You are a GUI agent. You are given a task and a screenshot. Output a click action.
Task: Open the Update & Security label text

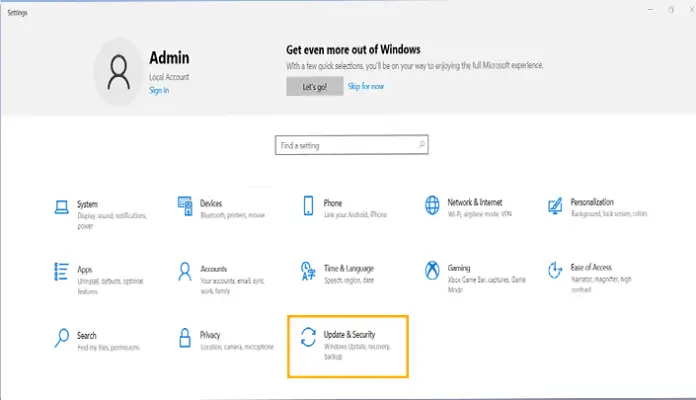pos(350,331)
